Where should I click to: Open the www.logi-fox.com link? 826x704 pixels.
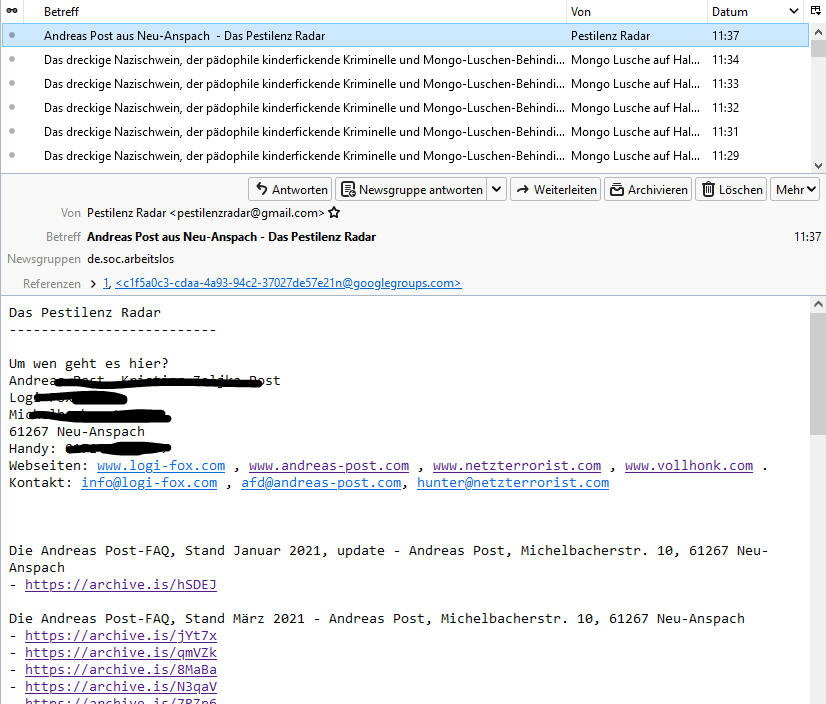pyautogui.click(x=161, y=466)
